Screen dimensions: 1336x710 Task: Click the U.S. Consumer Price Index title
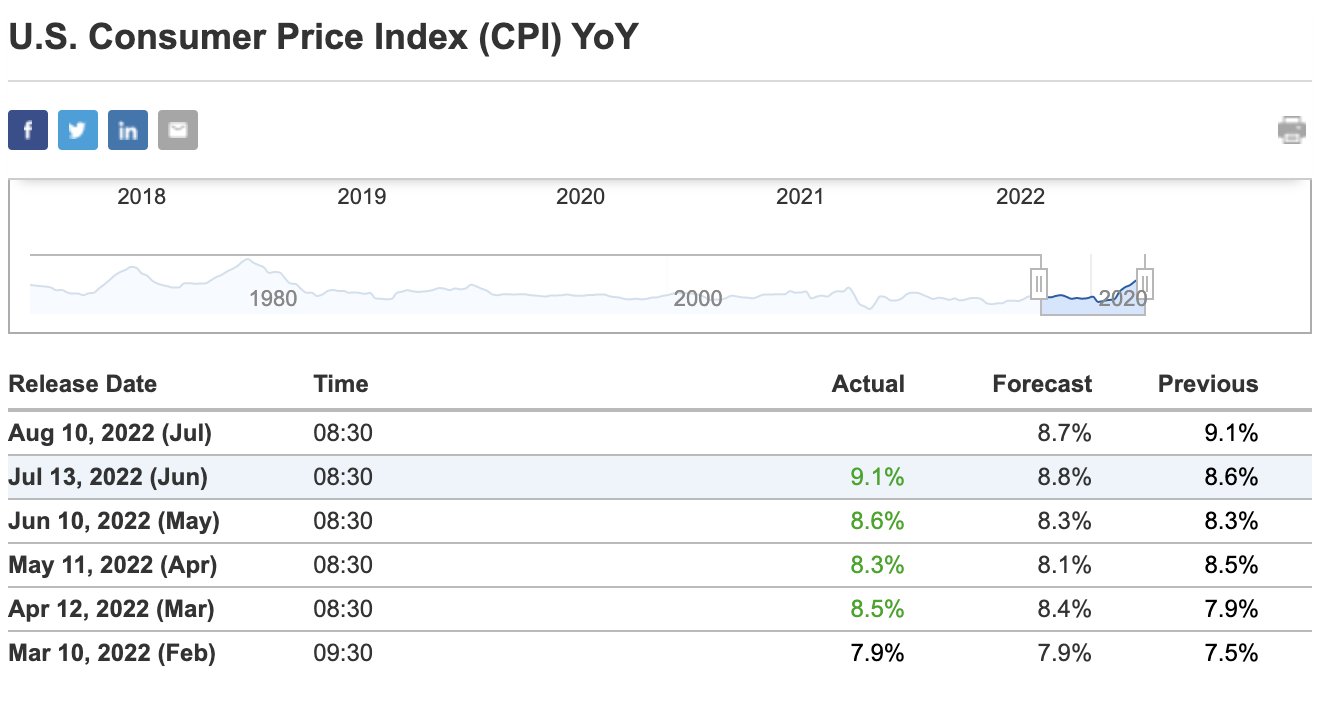click(x=323, y=37)
